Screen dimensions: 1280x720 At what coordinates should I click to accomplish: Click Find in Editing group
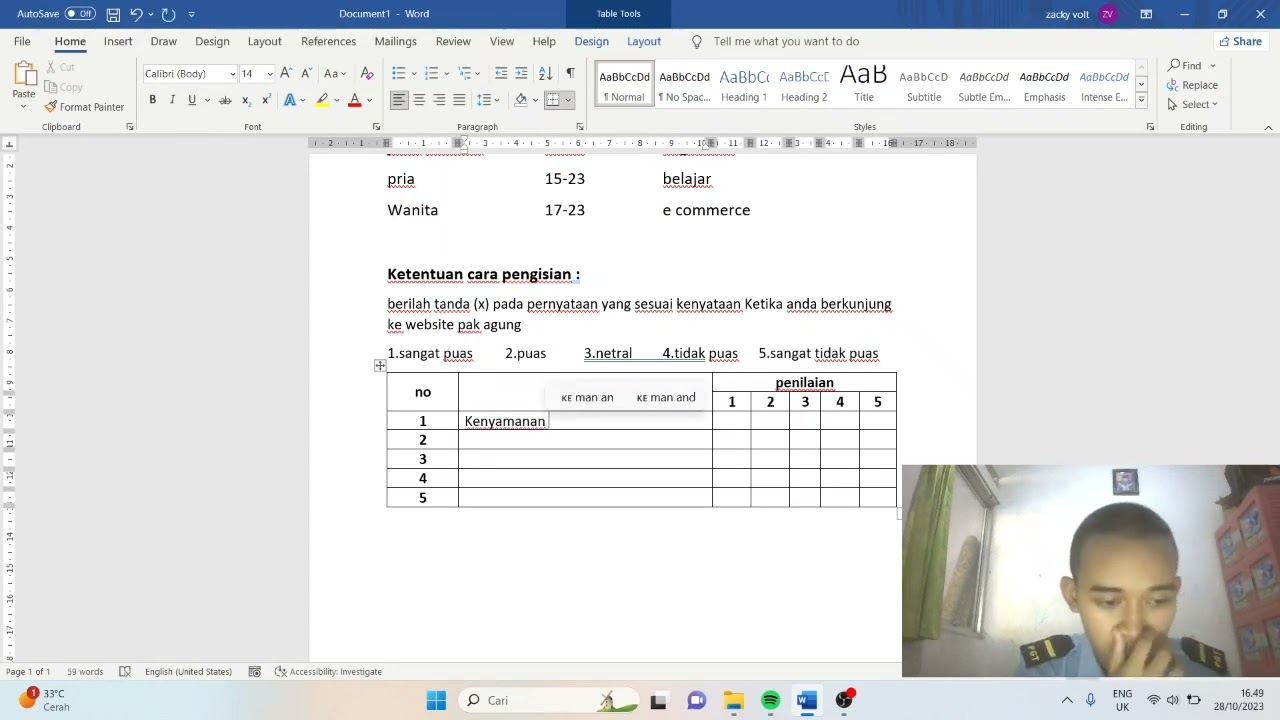[1192, 66]
